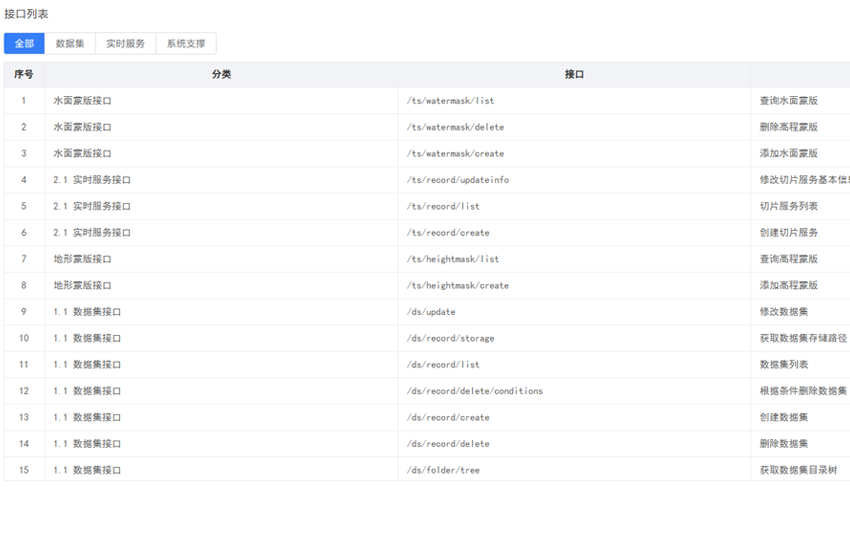Click the 获取数据集目录树 description

coord(797,470)
